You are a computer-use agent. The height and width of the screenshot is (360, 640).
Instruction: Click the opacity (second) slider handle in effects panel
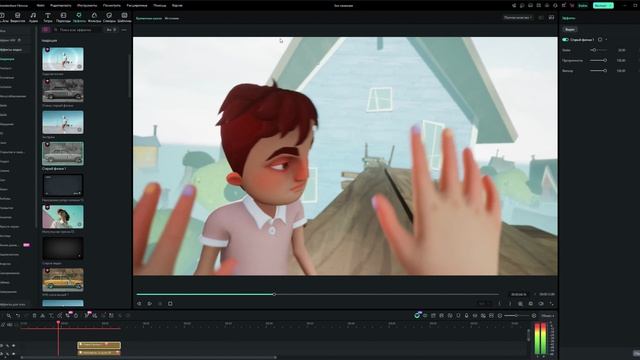(605, 60)
